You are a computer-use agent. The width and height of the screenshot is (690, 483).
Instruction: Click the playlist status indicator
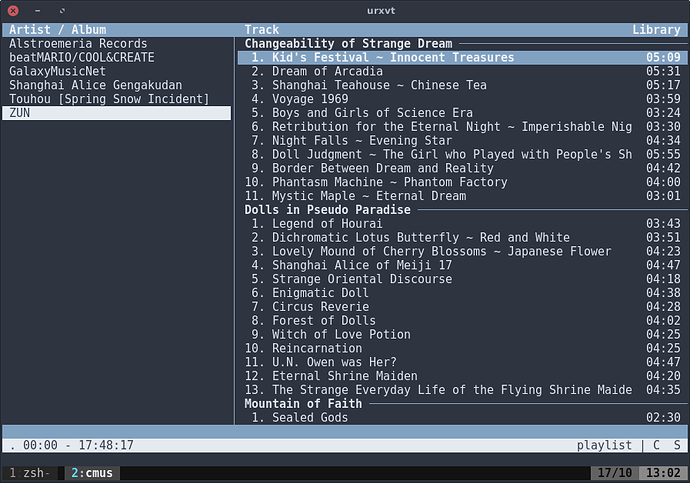(604, 445)
